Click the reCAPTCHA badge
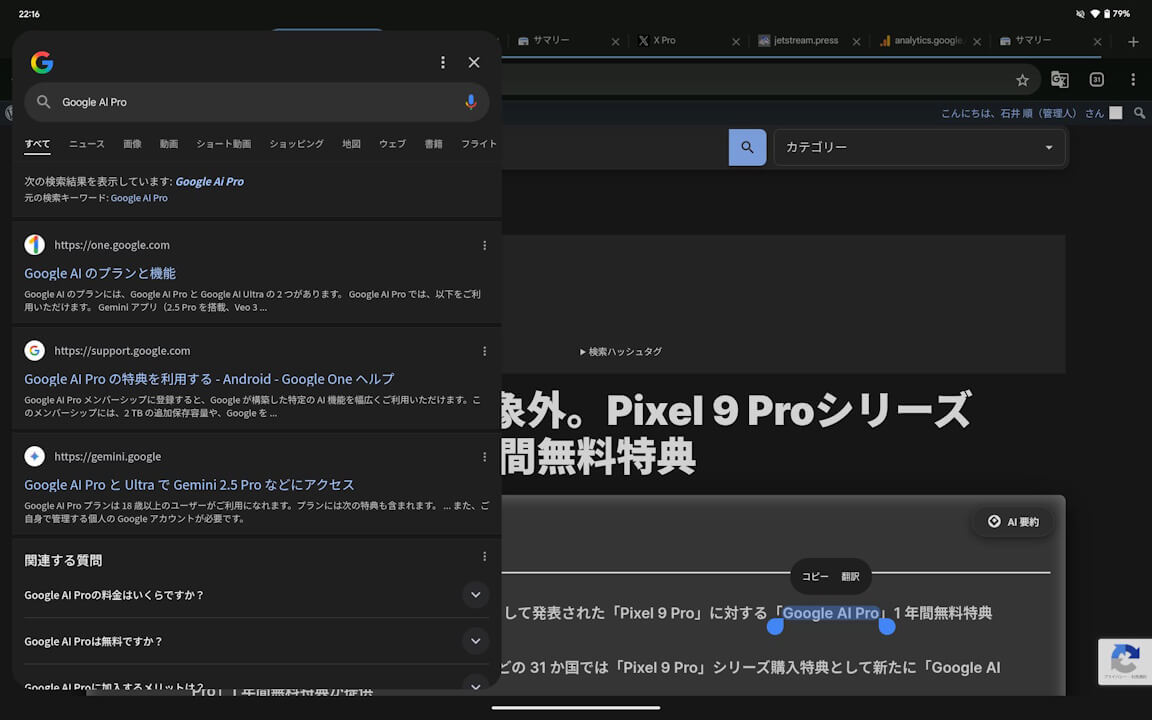The image size is (1152, 720). coord(1125,661)
